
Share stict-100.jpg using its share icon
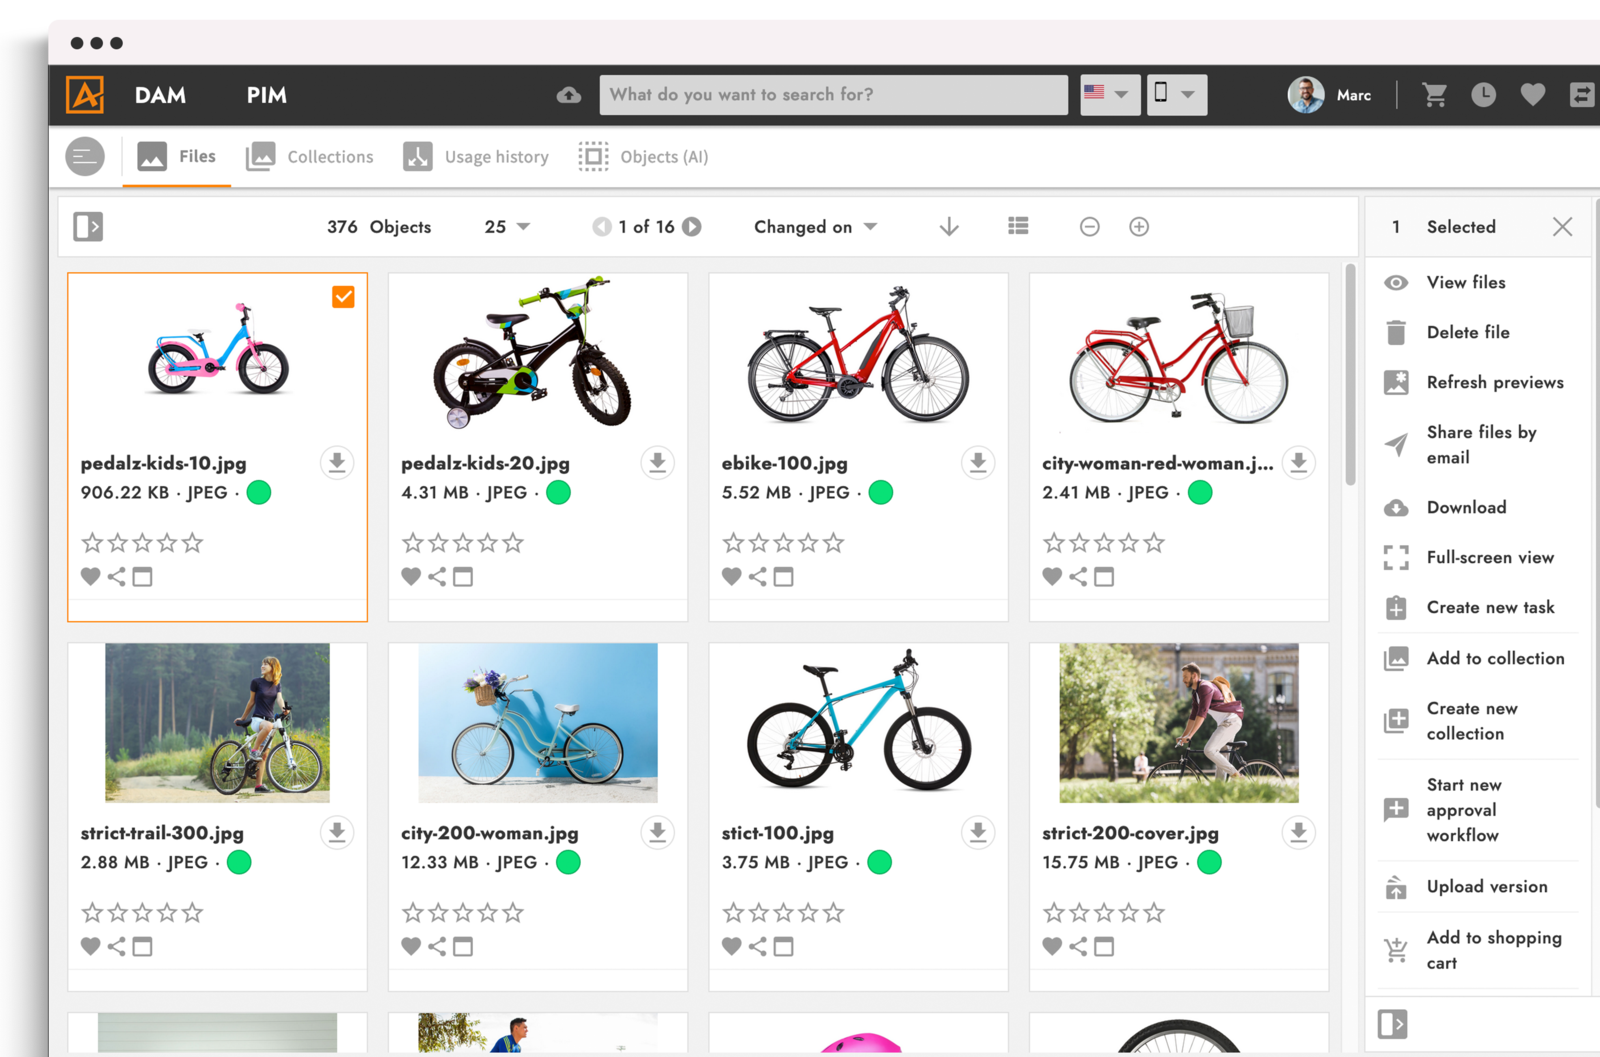pyautogui.click(x=758, y=947)
